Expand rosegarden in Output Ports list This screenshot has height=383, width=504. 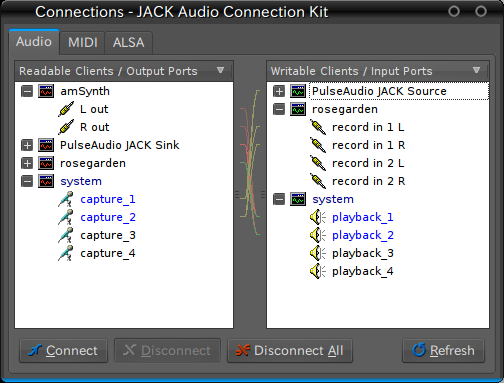[27, 163]
